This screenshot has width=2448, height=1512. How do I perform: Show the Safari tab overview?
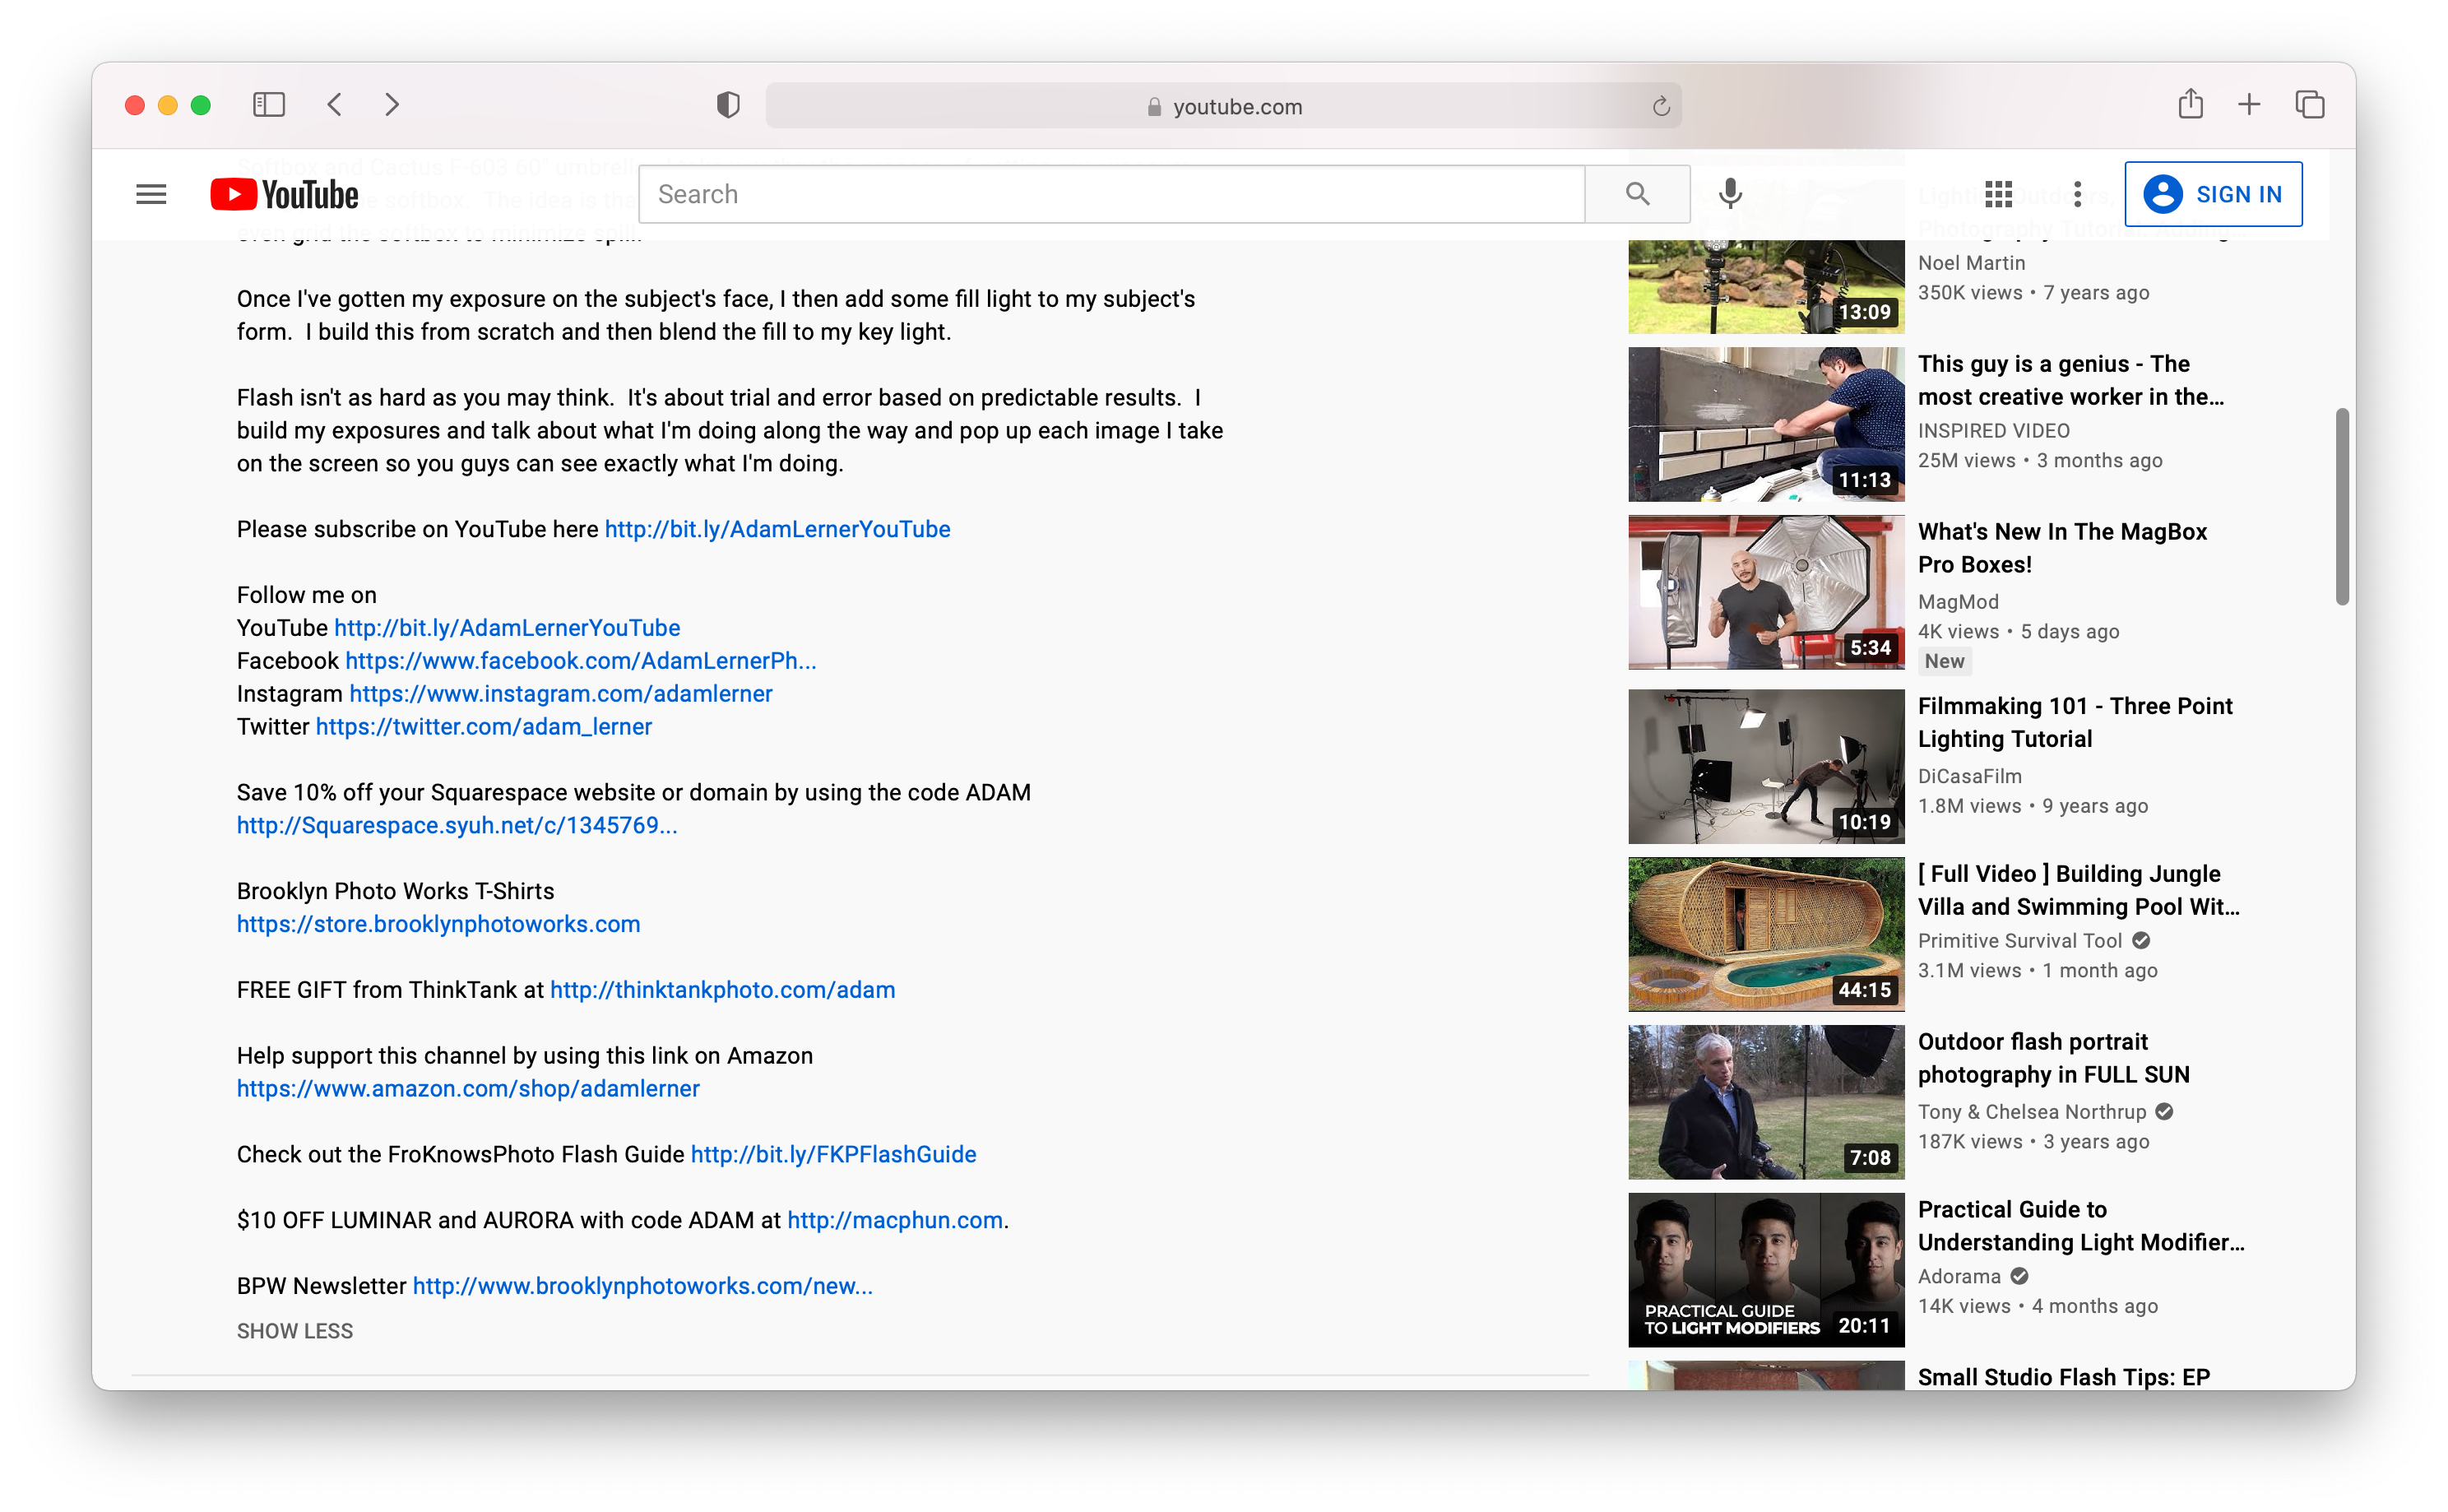click(2310, 104)
